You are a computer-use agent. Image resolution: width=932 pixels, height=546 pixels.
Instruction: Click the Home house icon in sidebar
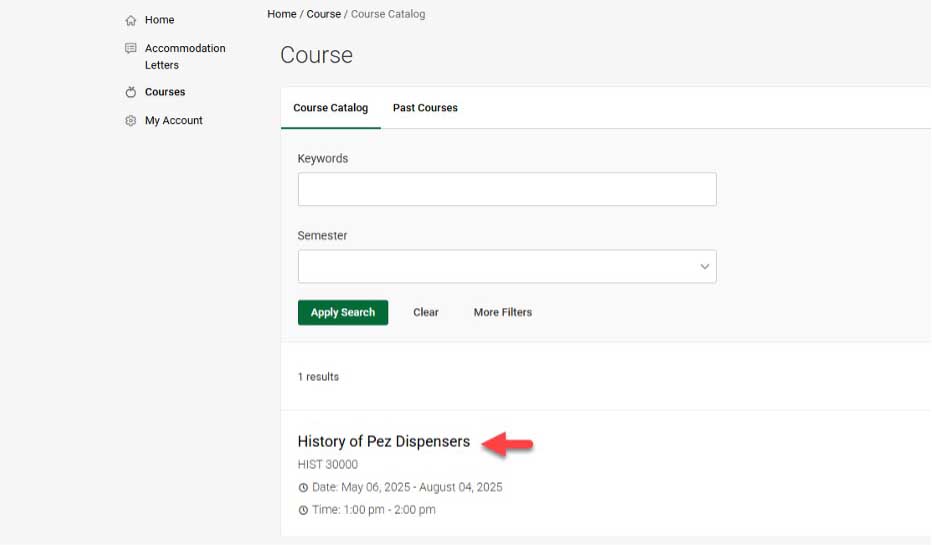tap(130, 20)
